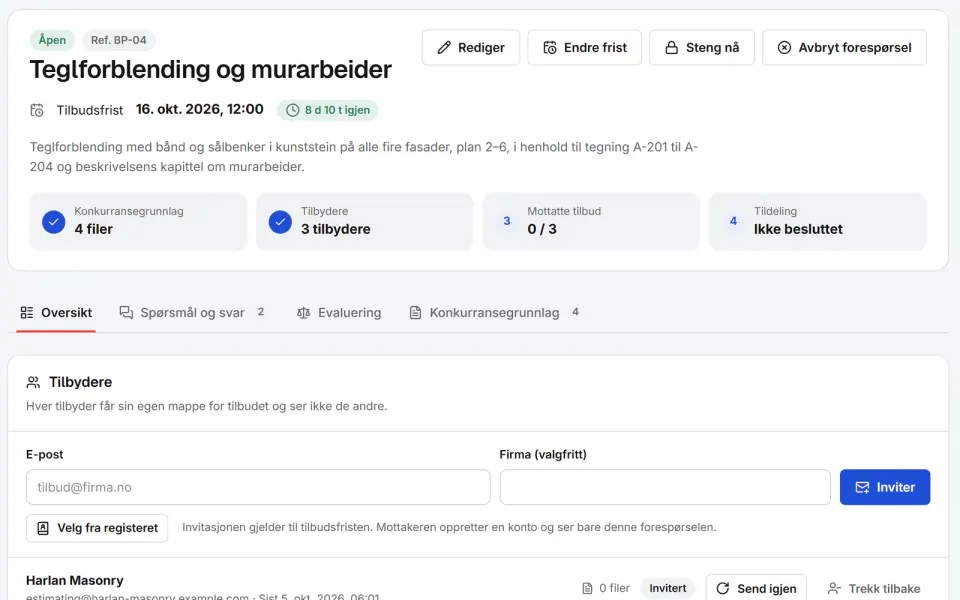The image size is (960, 600).
Task: Click the scales icon for Evaluering
Action: 304,313
